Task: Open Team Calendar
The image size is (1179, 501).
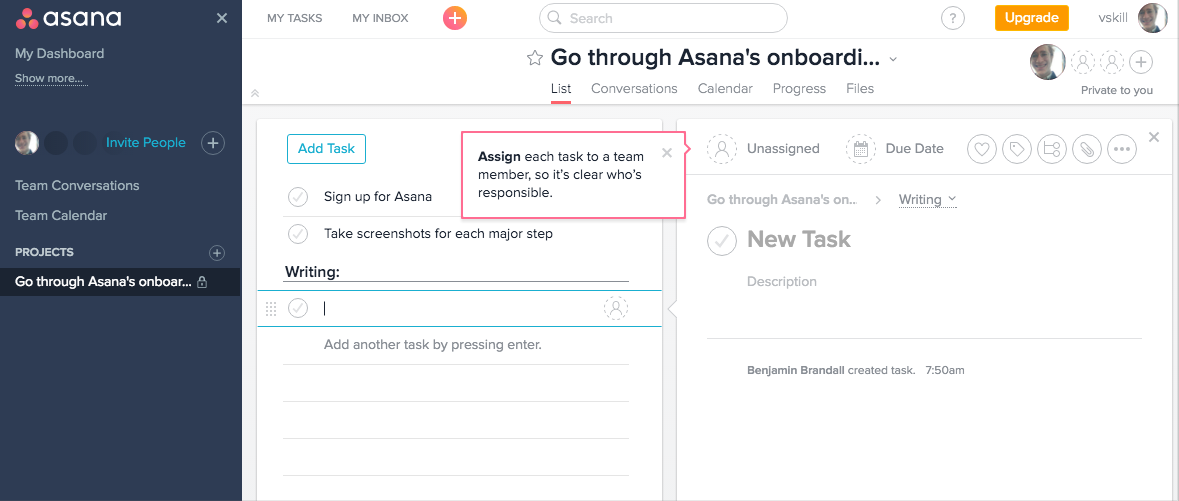Action: tap(61, 215)
